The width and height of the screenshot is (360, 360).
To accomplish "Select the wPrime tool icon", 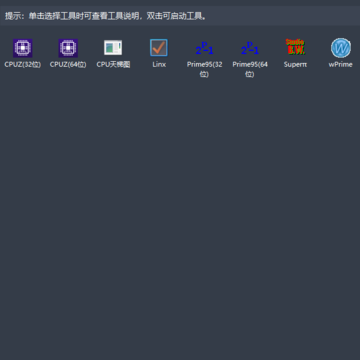I will [x=341, y=48].
